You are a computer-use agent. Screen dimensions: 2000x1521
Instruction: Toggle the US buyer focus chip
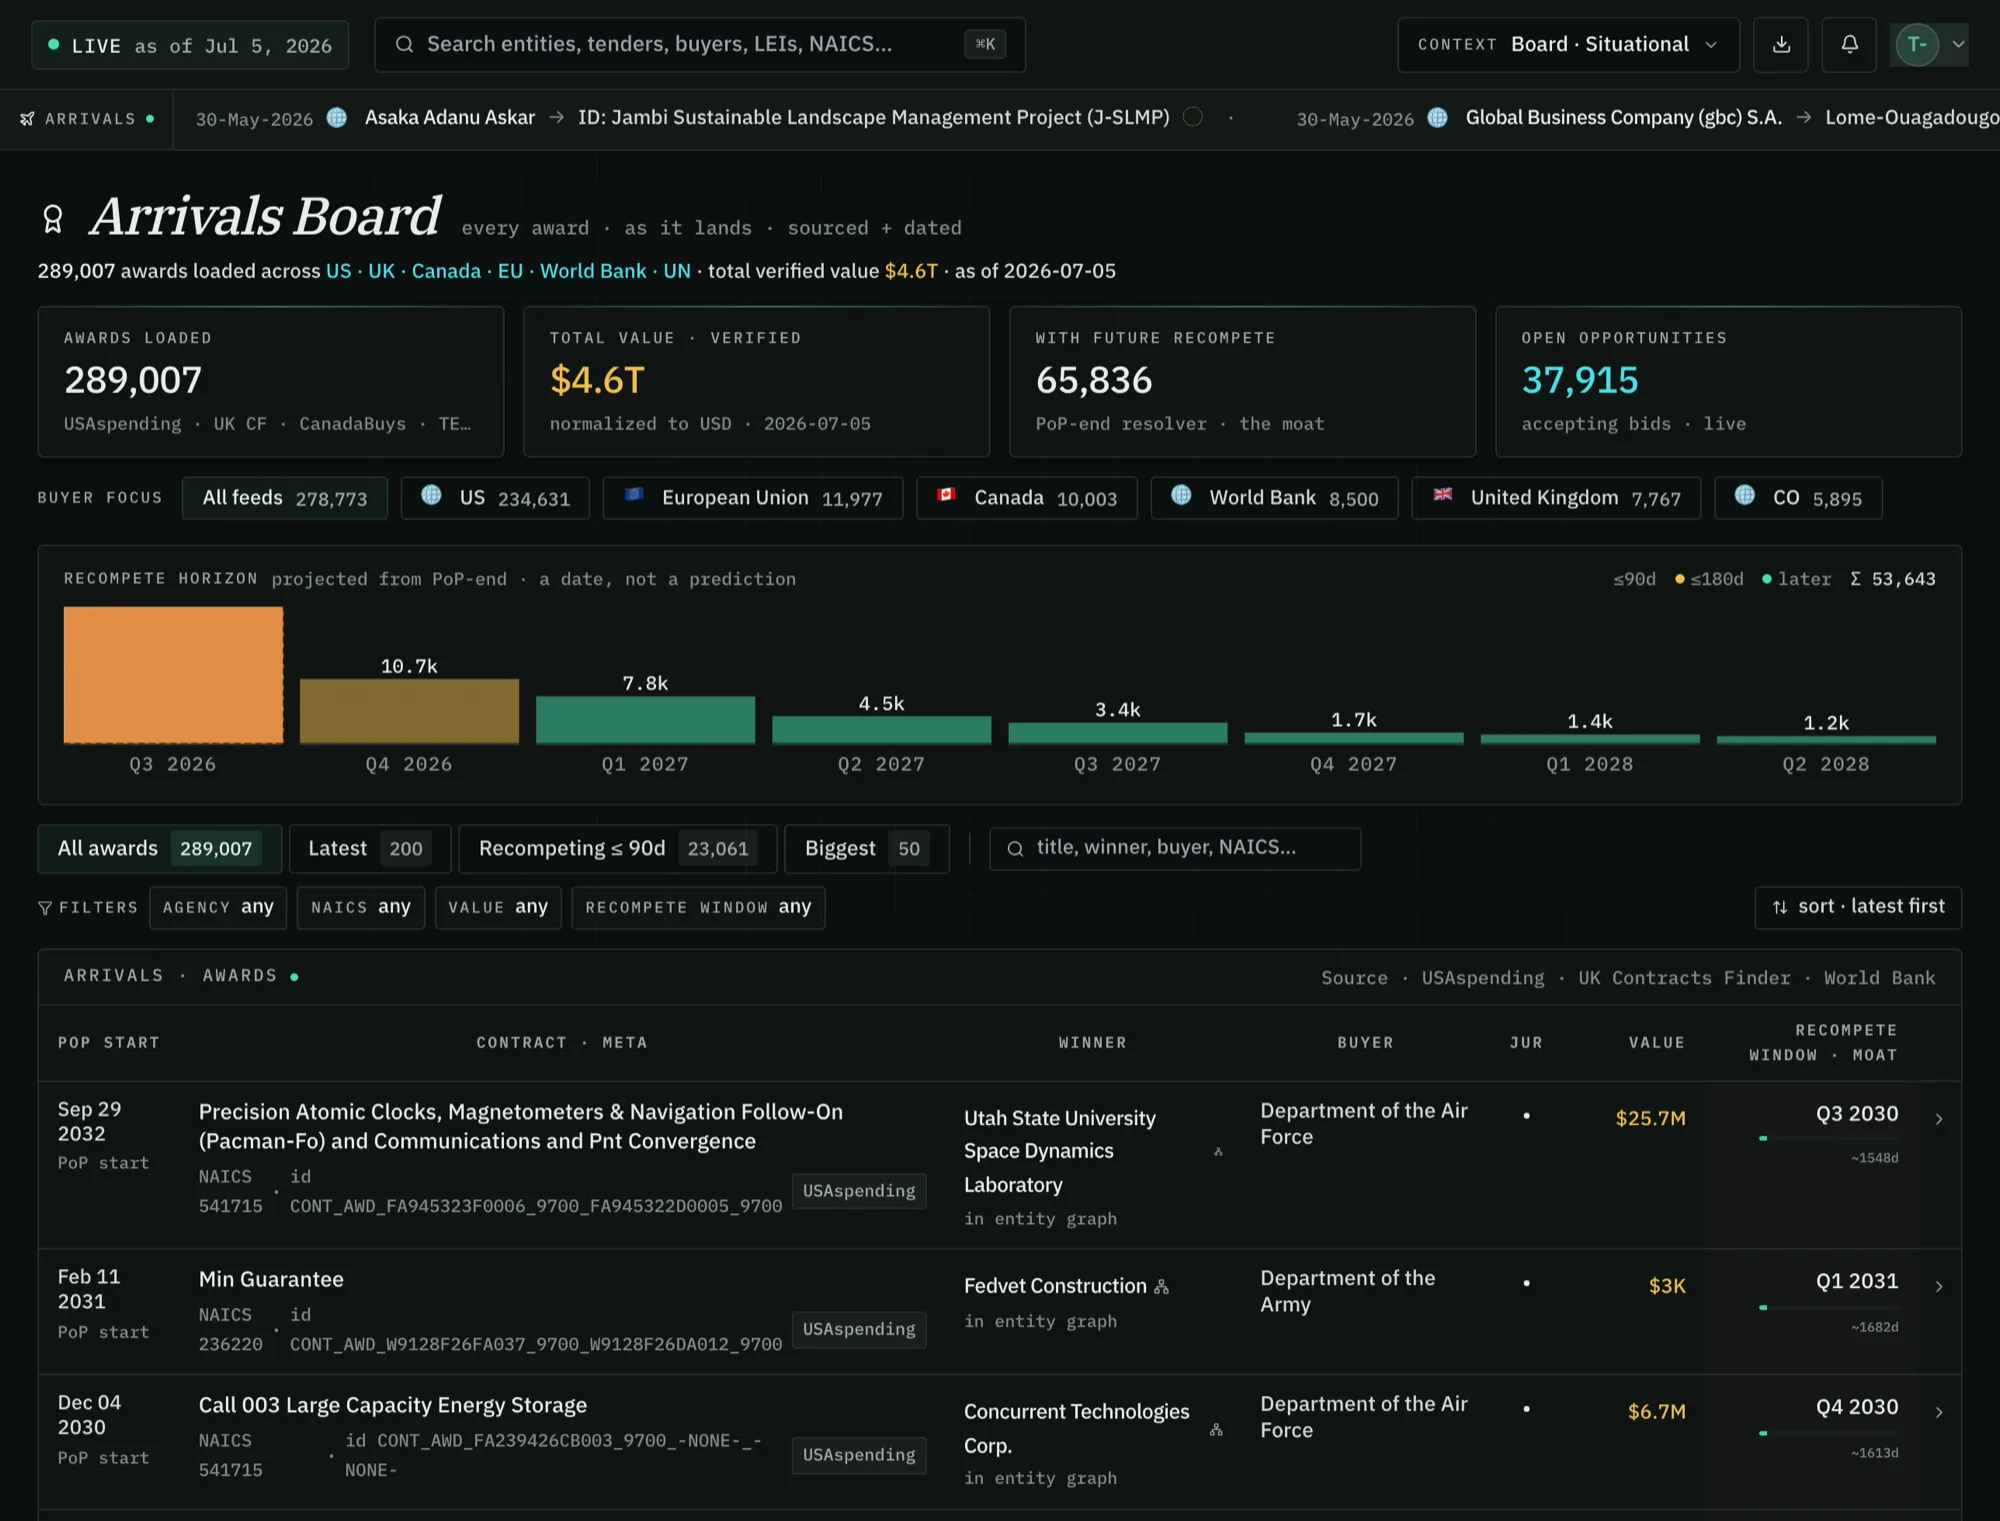click(495, 498)
